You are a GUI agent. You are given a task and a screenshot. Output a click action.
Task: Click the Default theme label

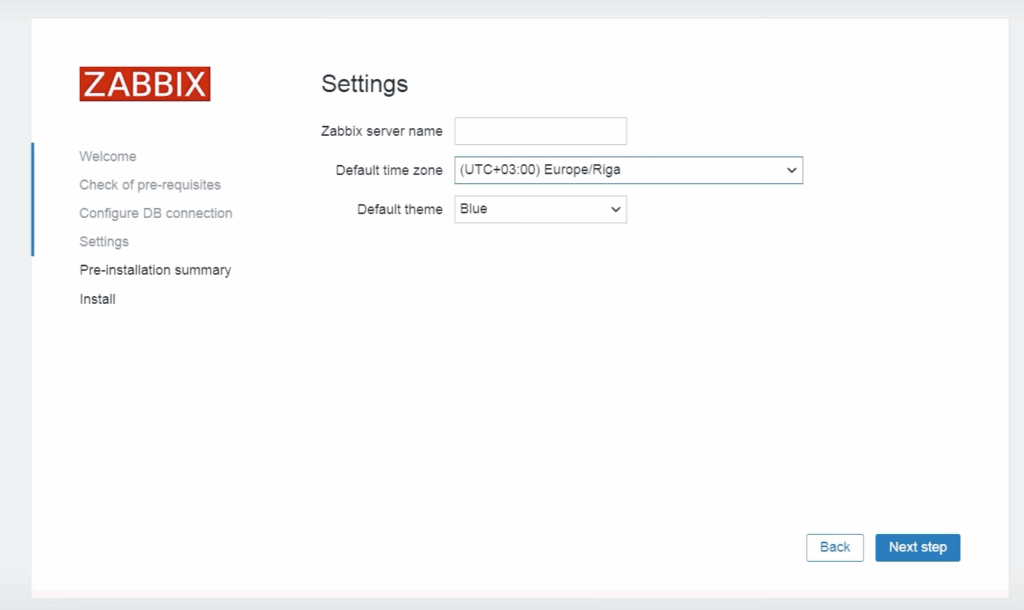click(x=400, y=210)
